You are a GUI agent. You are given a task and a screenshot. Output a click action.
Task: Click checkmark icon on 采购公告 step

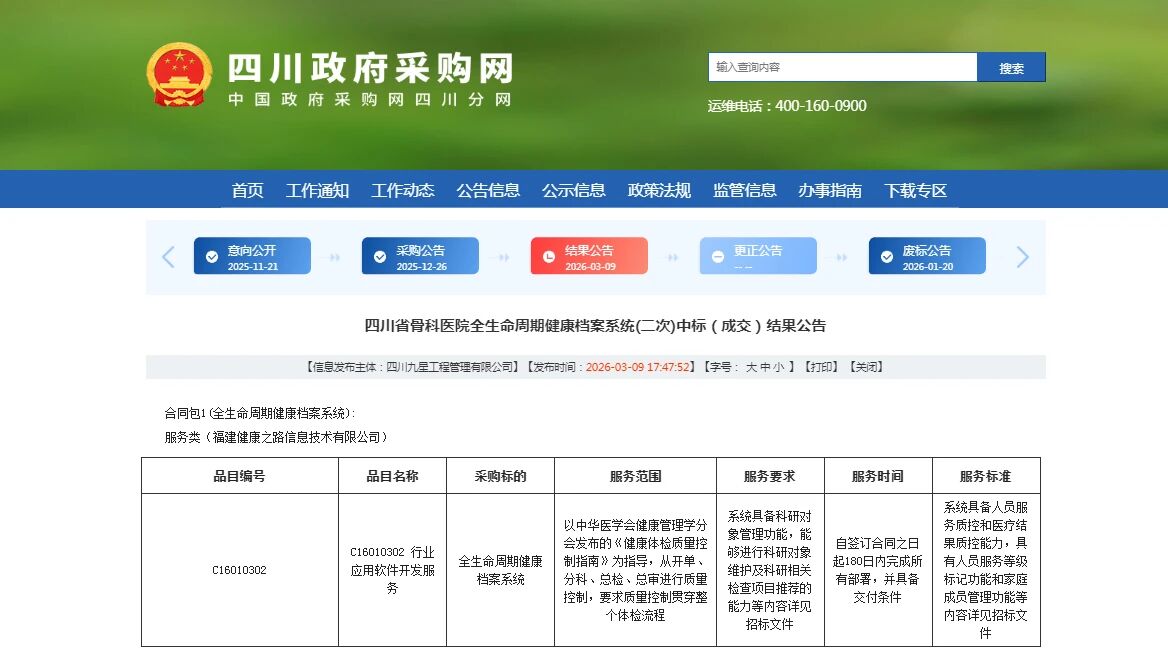380,257
